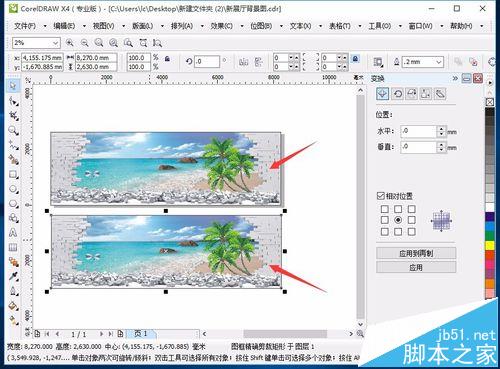Image resolution: width=500 pixels, height=369 pixels.
Task: Open the Skew tab in Transform docker
Action: [440, 94]
